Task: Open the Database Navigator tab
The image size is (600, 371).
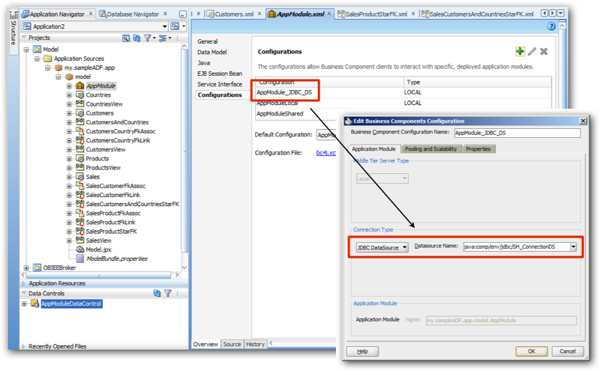Action: click(x=132, y=14)
